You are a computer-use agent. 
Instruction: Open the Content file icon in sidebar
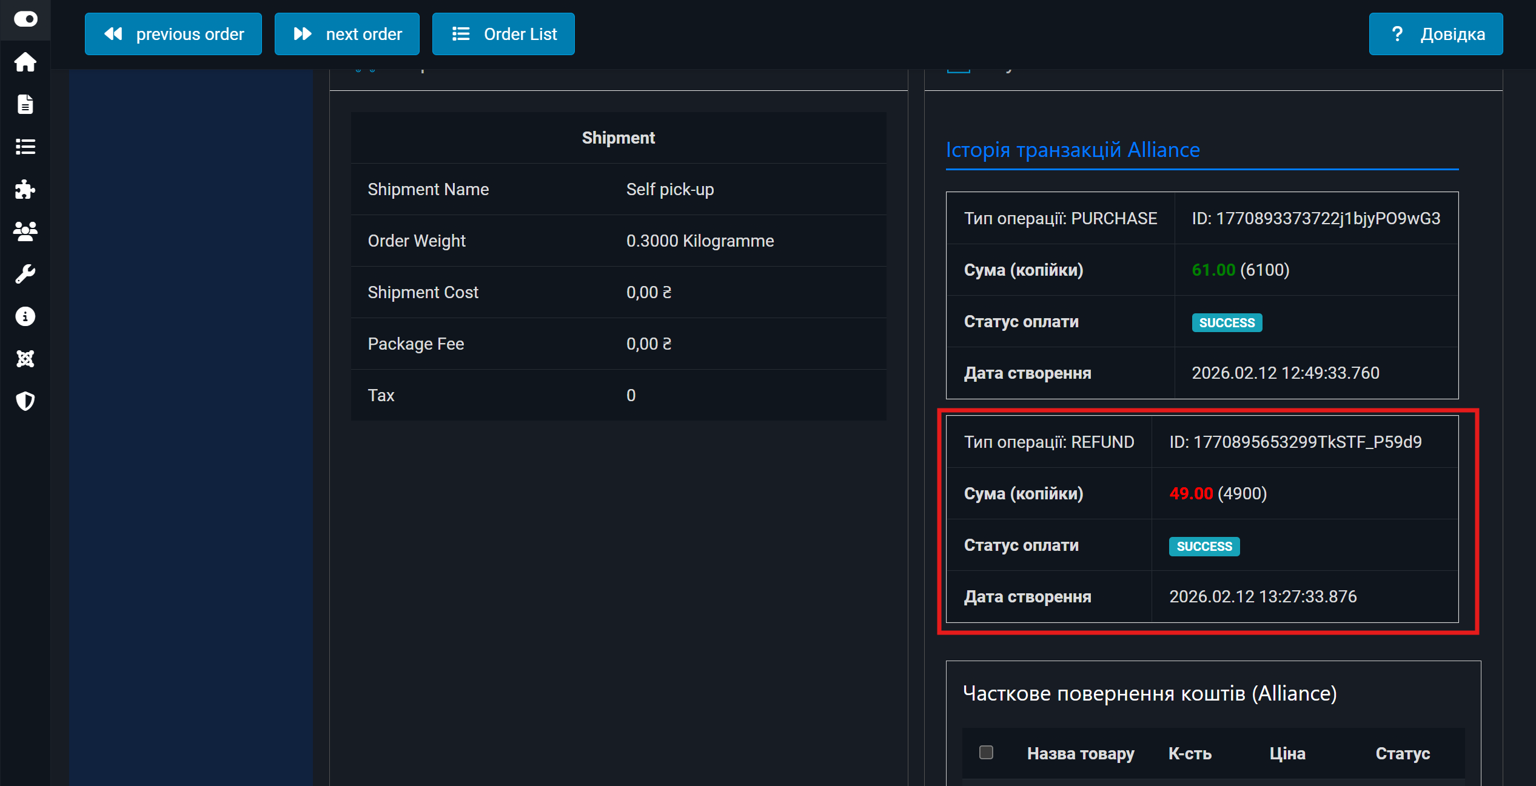tap(25, 105)
